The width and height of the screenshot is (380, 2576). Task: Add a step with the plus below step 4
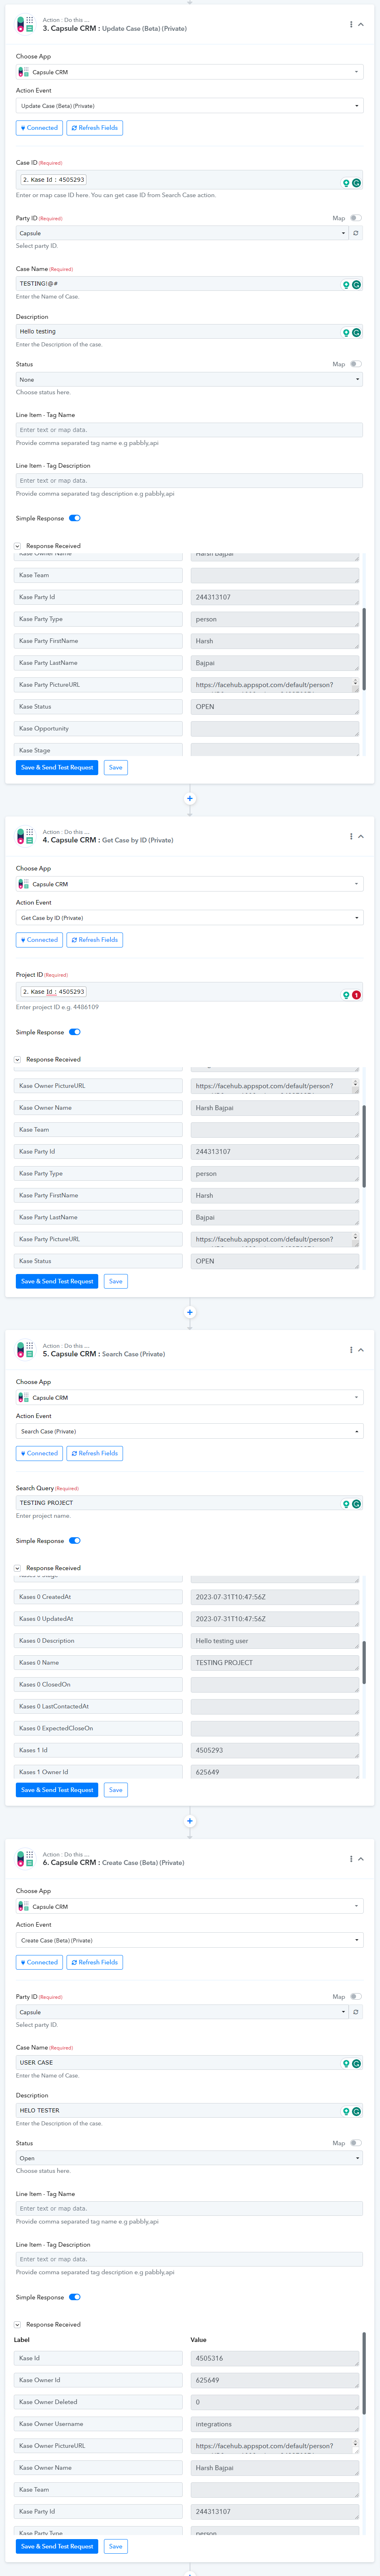[190, 1312]
